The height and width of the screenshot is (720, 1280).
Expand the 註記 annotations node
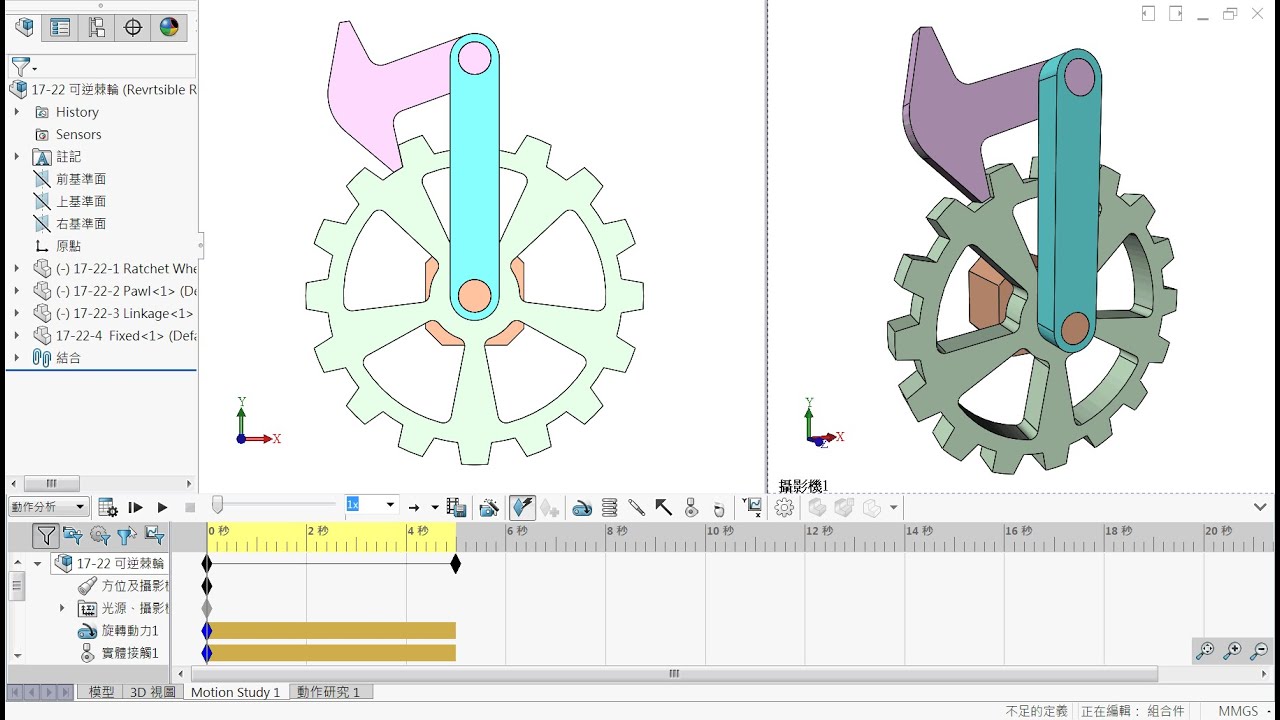(16, 156)
